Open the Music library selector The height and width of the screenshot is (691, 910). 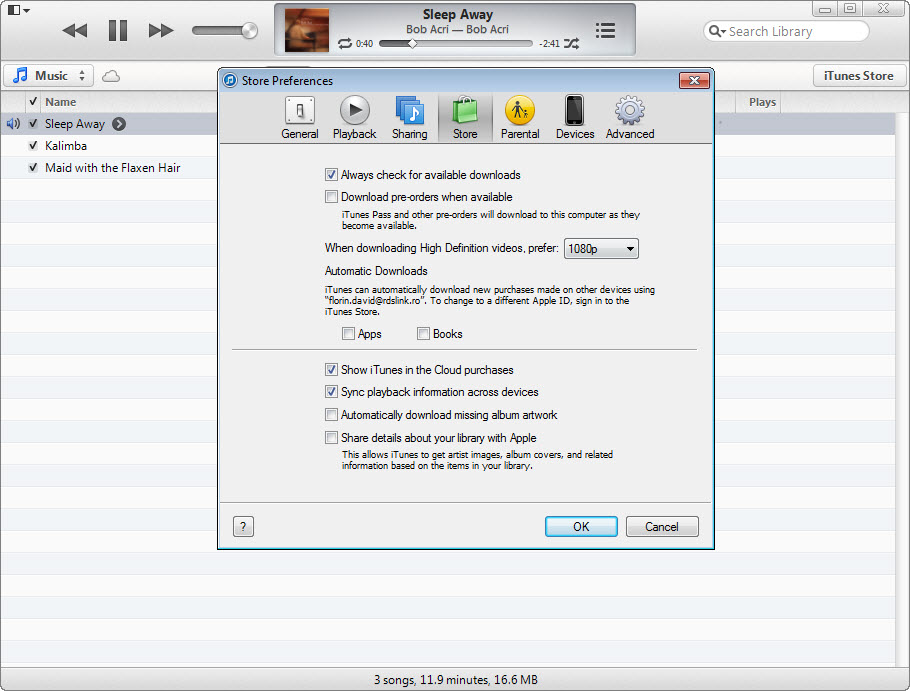[49, 75]
